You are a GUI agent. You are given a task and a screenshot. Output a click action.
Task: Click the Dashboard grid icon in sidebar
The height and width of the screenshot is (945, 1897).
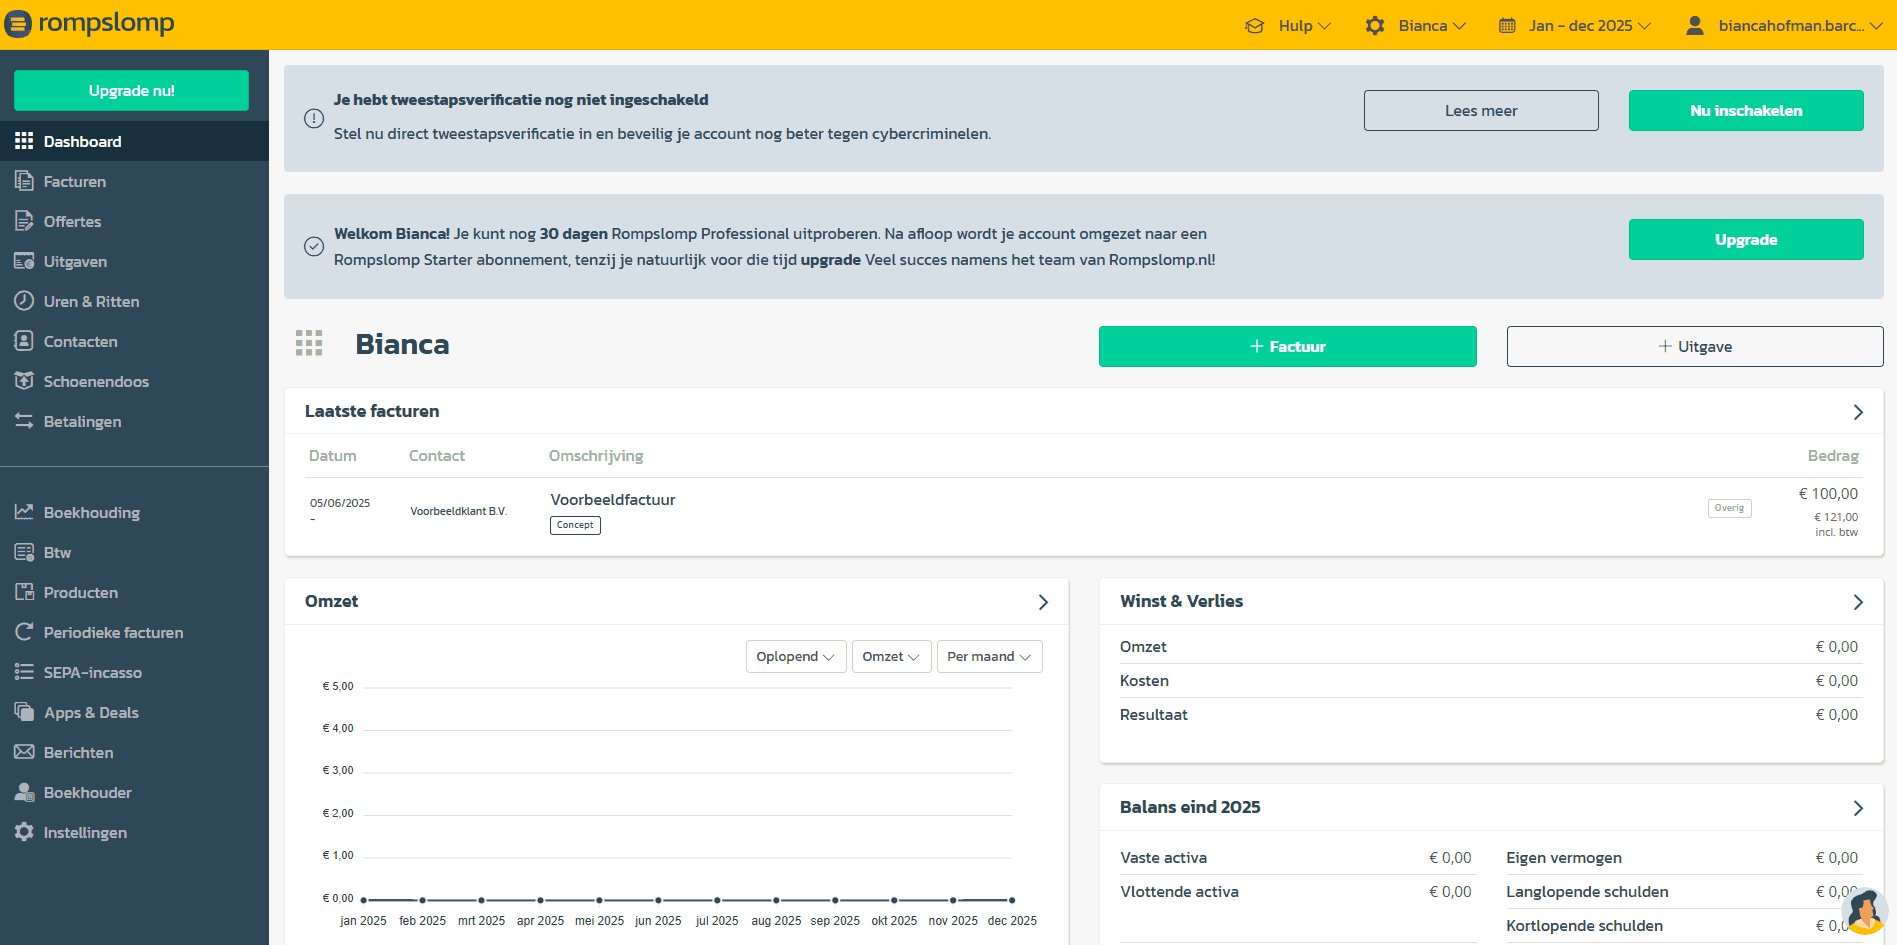(x=24, y=141)
